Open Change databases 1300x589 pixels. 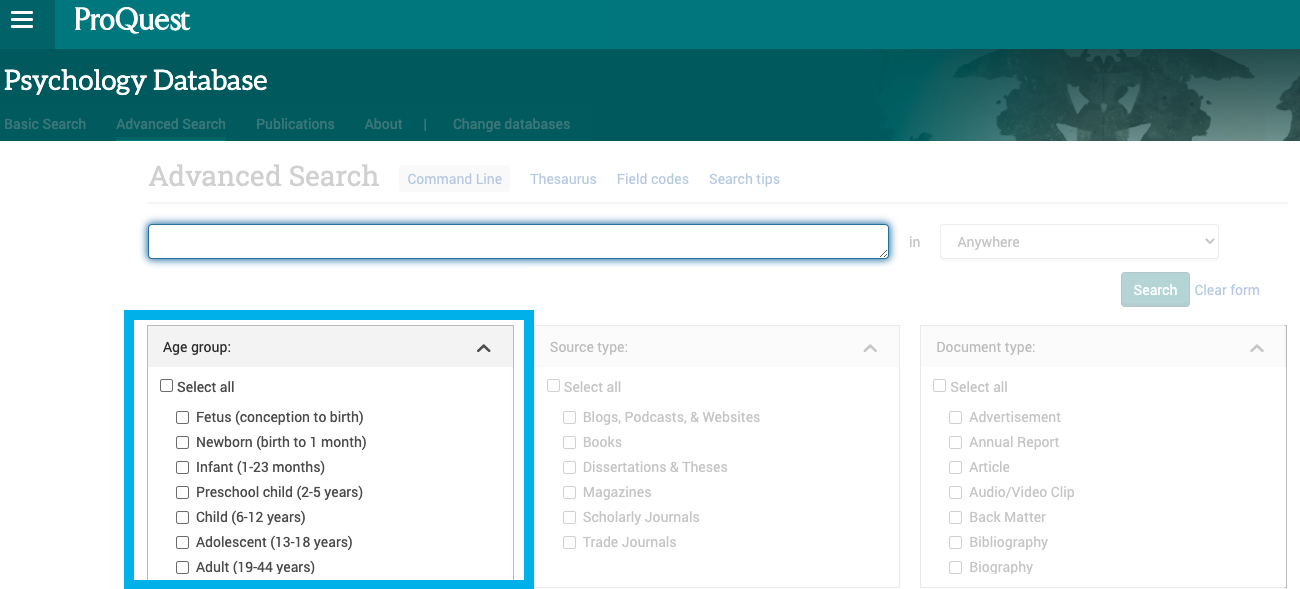pos(511,124)
